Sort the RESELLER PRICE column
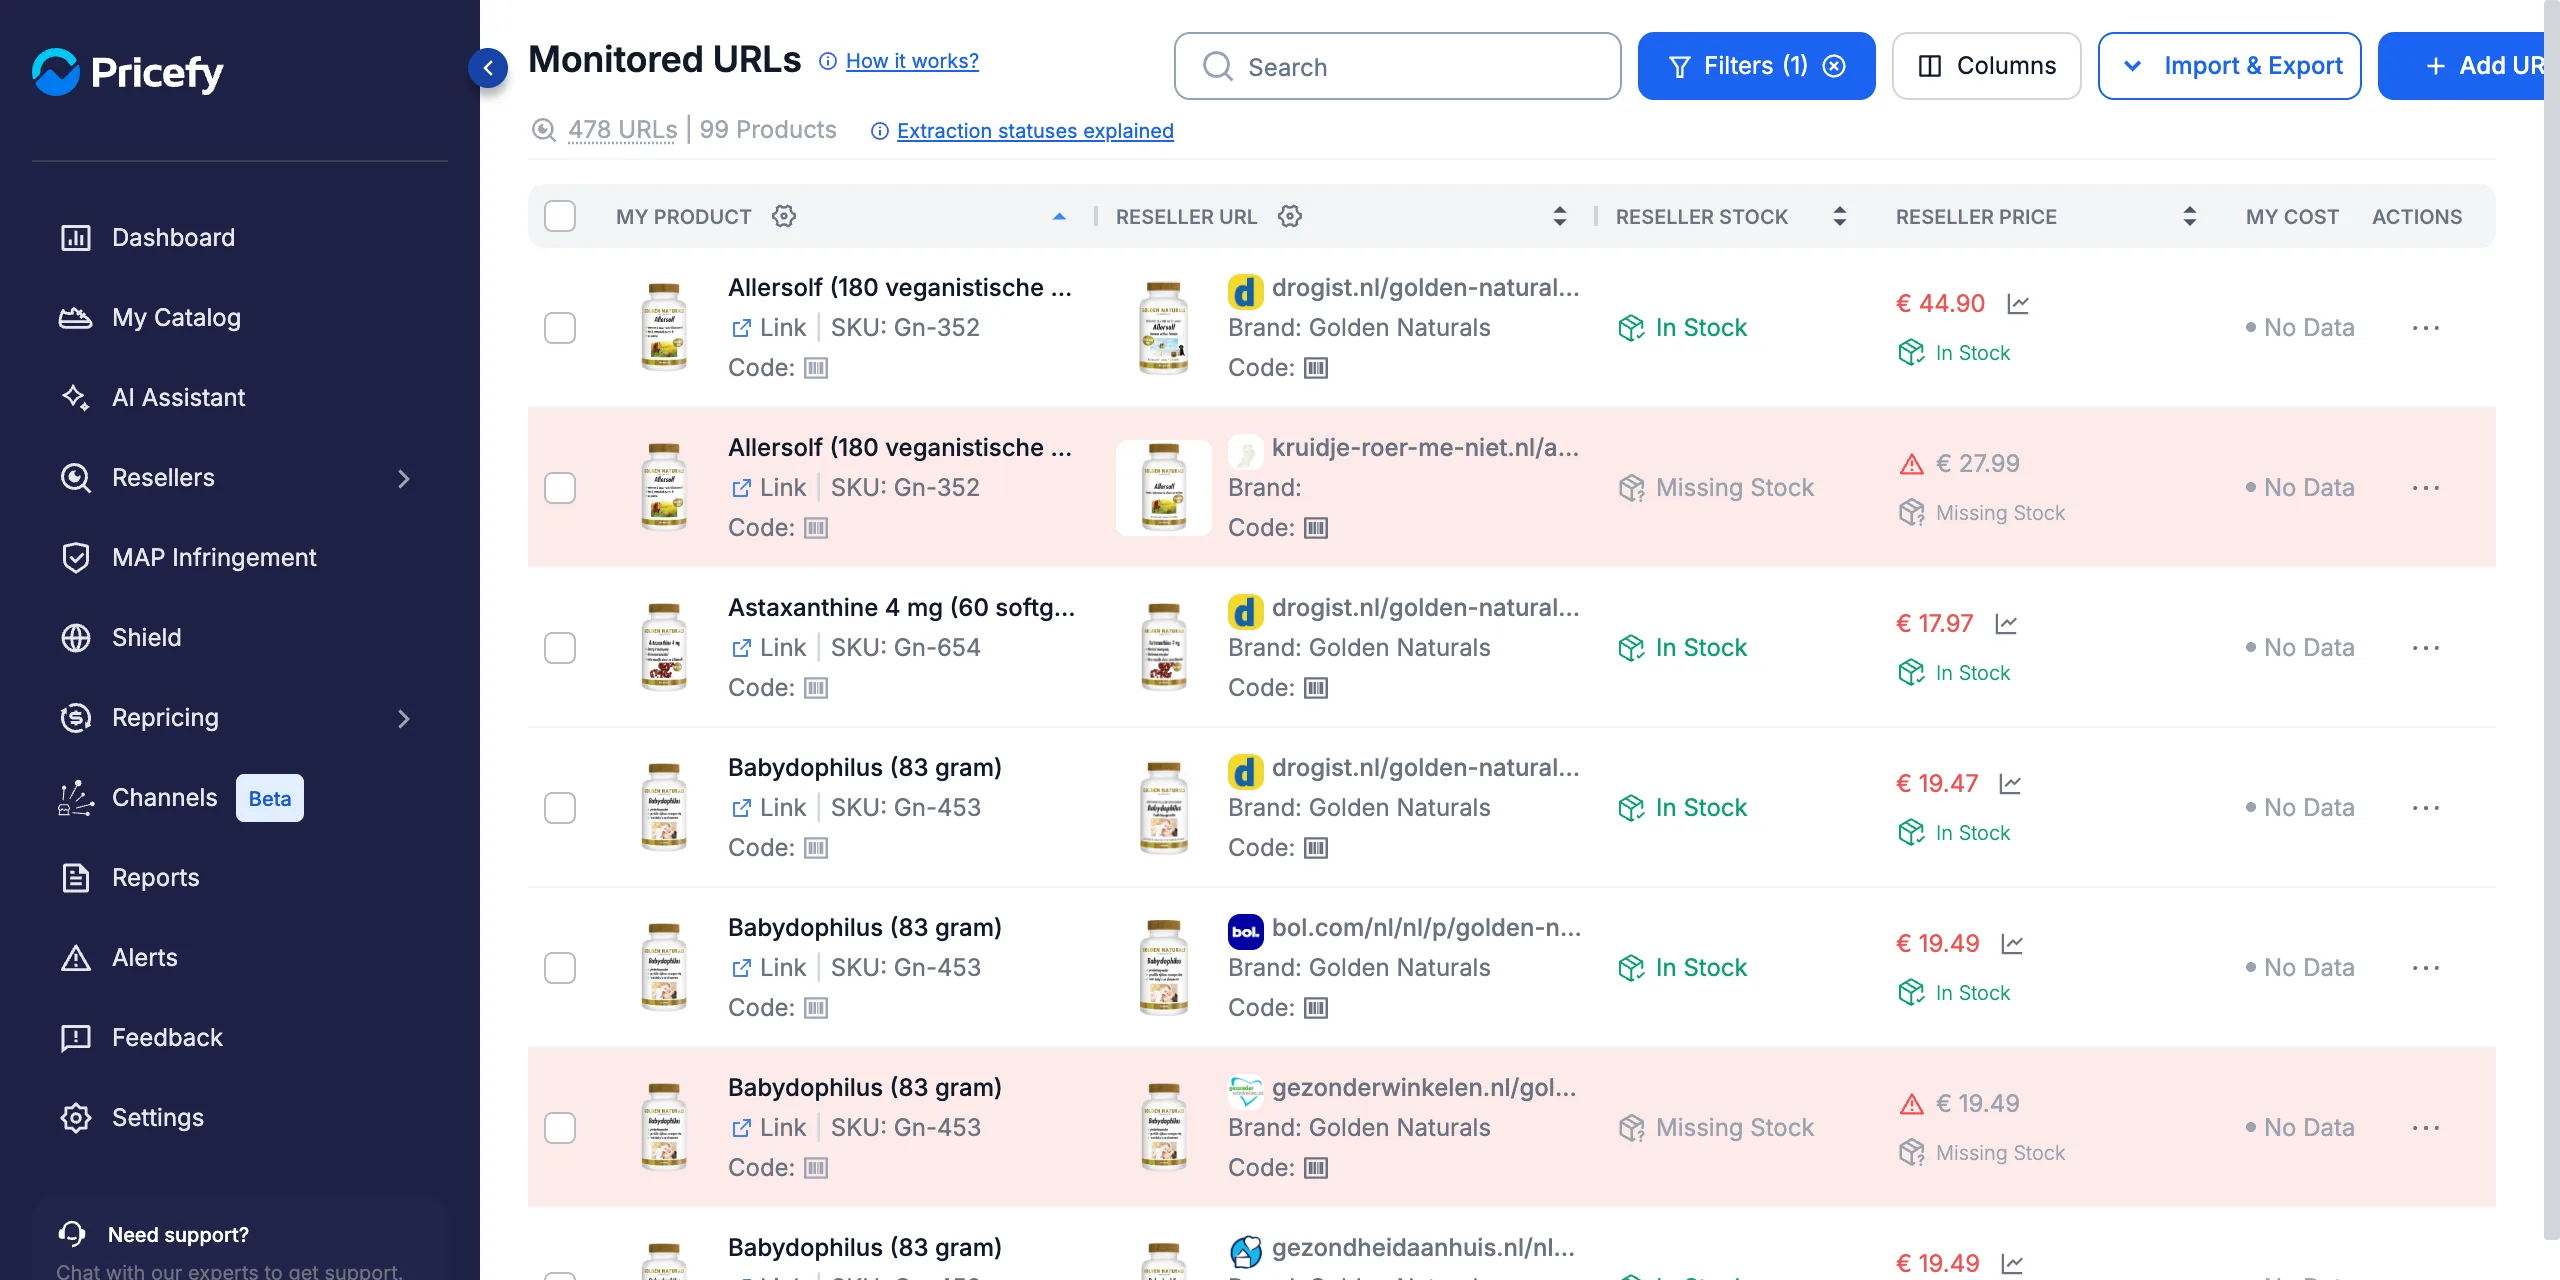The width and height of the screenshot is (2560, 1280). coord(2189,216)
